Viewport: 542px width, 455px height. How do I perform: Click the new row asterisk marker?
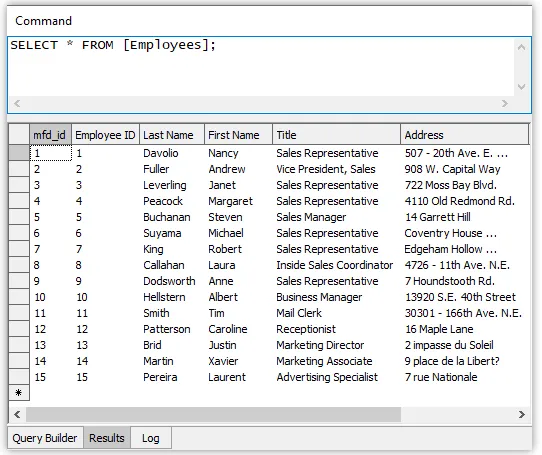(x=19, y=393)
